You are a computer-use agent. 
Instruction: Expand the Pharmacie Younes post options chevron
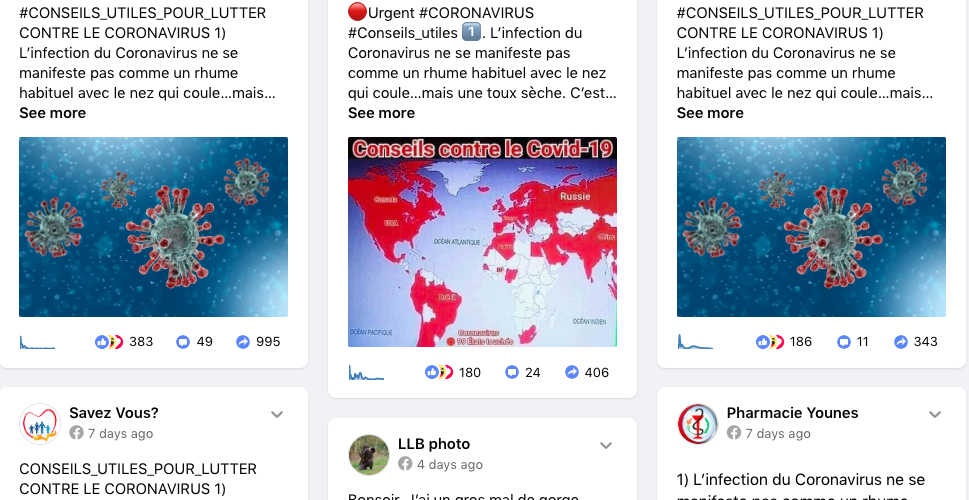tap(935, 415)
